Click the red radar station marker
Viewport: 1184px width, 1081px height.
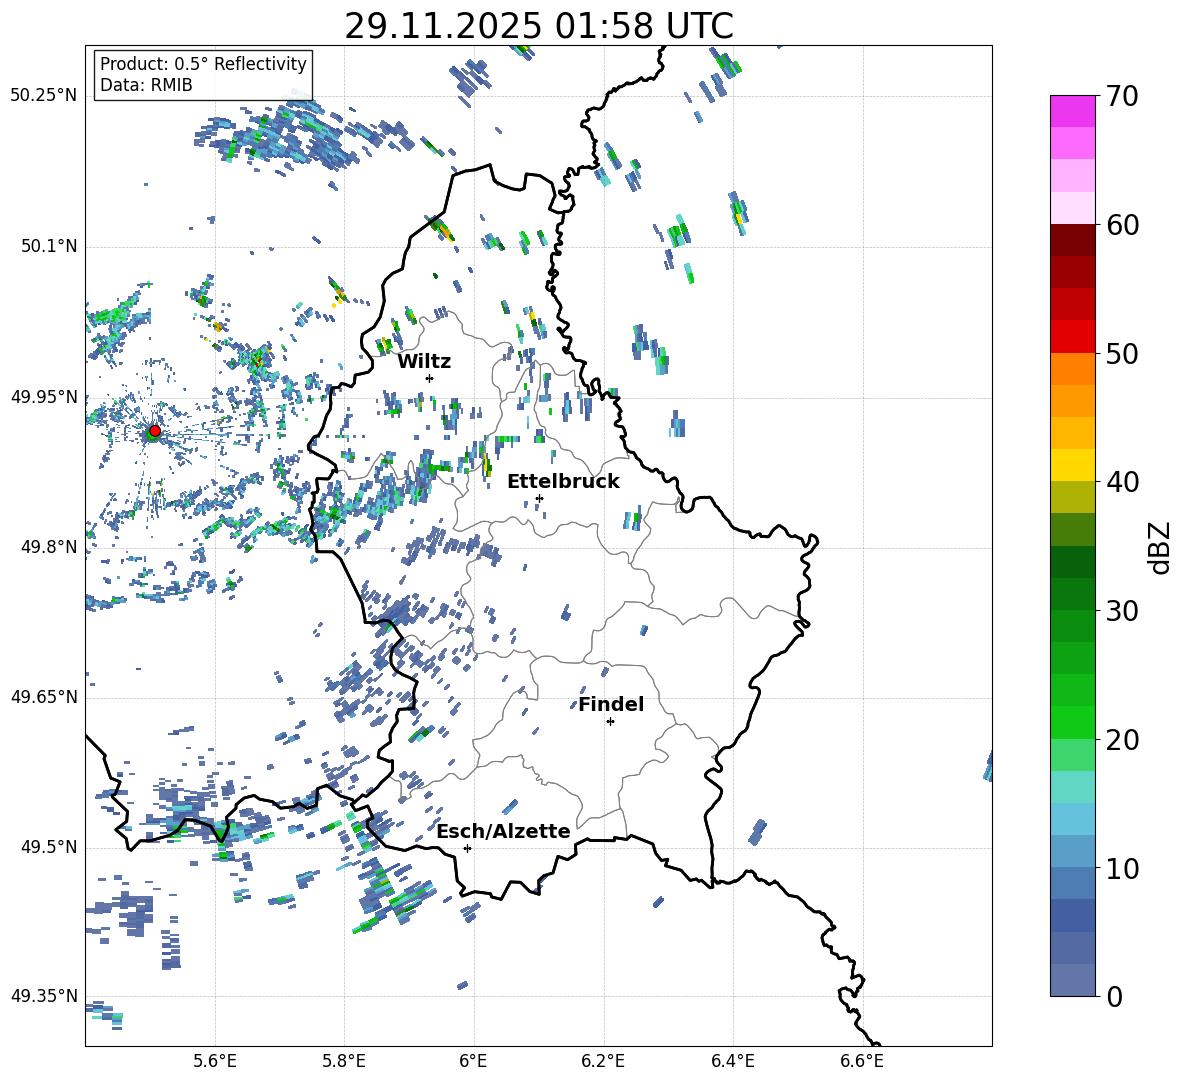(x=154, y=431)
